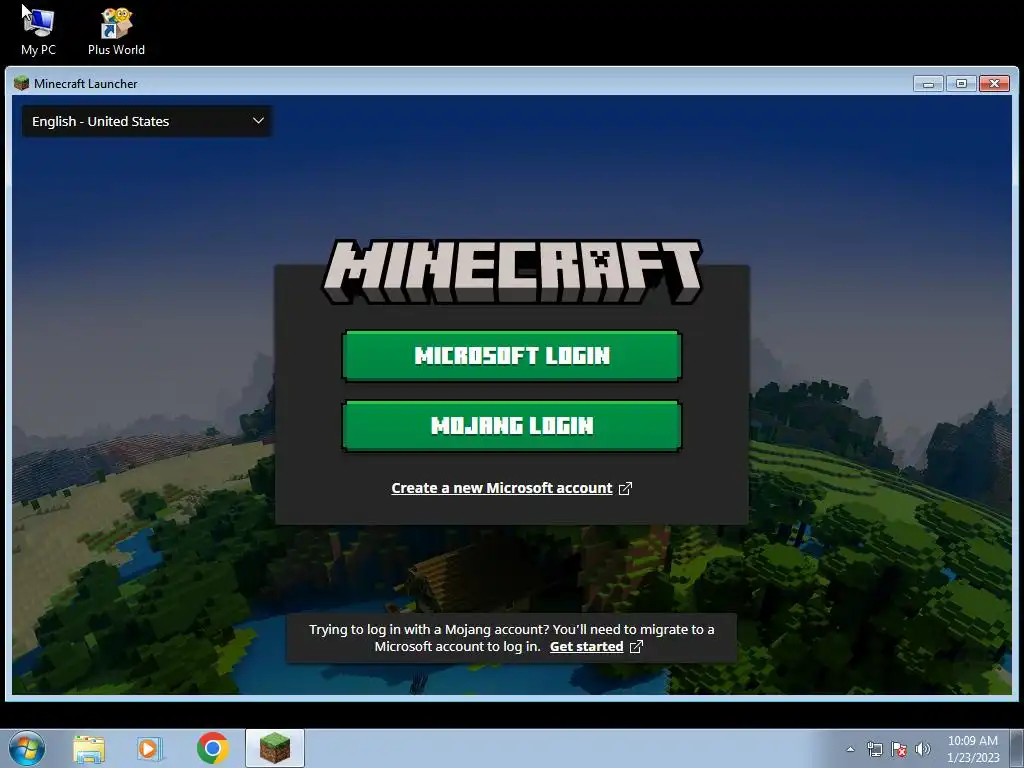This screenshot has height=768, width=1024.
Task: Open the Windows Start menu orb
Action: click(x=27, y=748)
